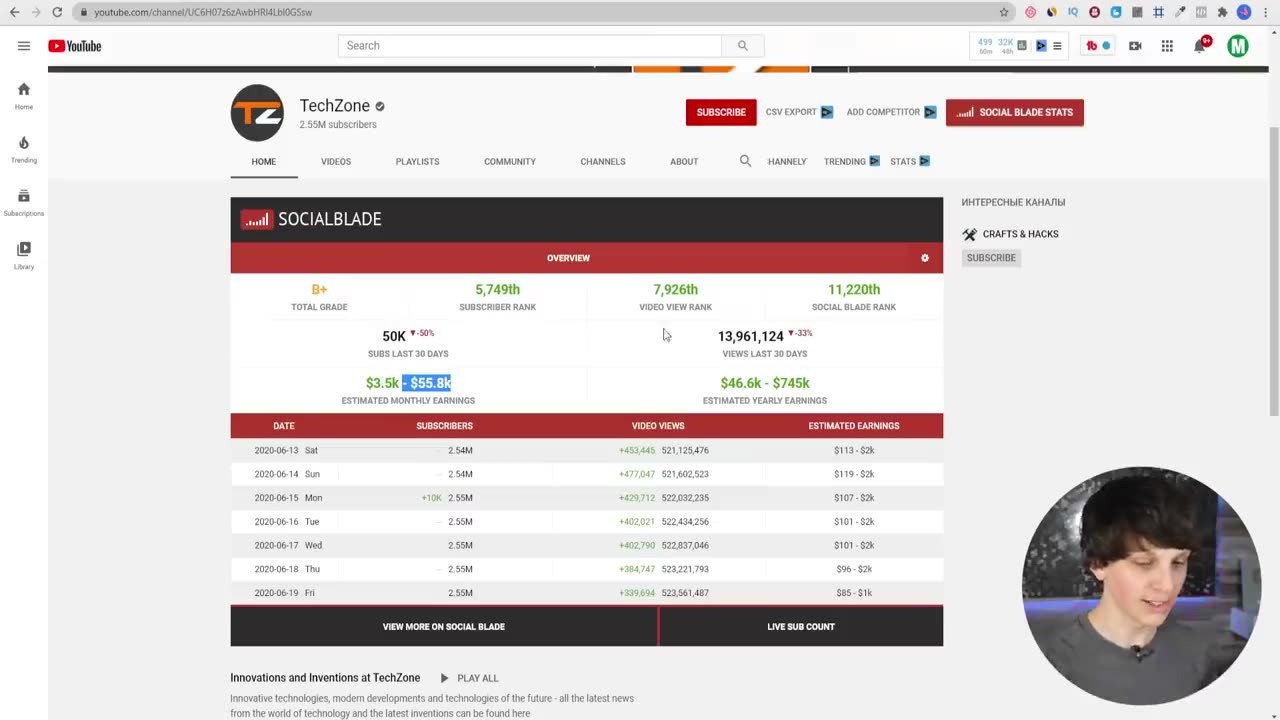1280x720 pixels.
Task: Click the hashtag grid extension icon
Action: [1158, 12]
